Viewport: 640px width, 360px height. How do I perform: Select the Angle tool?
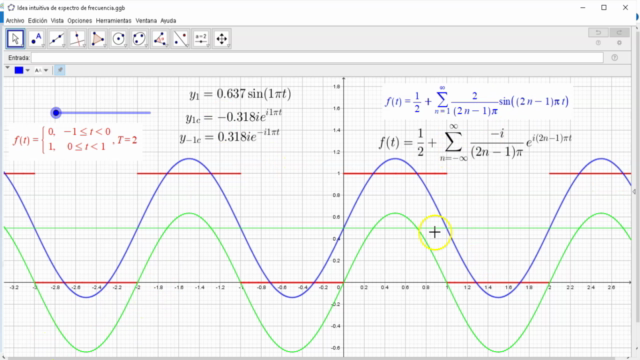click(160, 39)
